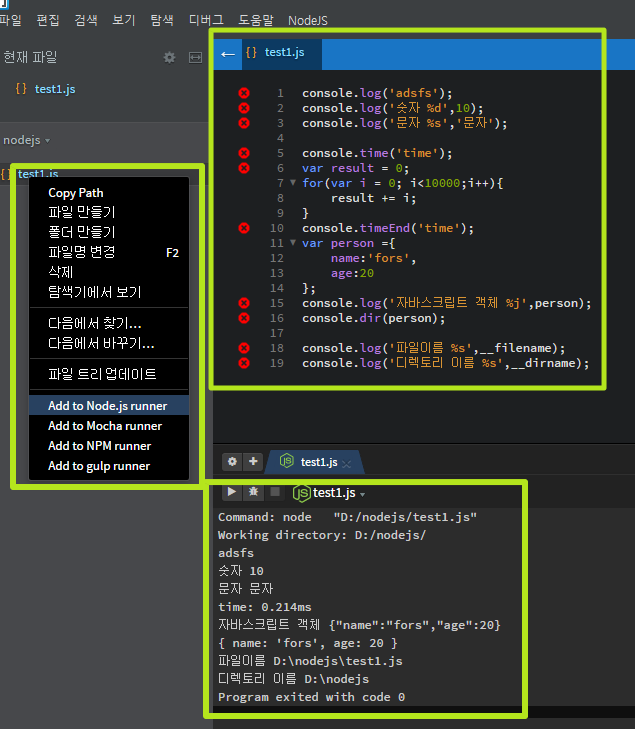The width and height of the screenshot is (635, 729).
Task: Choose 다음에서 바꾸기... from context menu
Action: (109, 343)
